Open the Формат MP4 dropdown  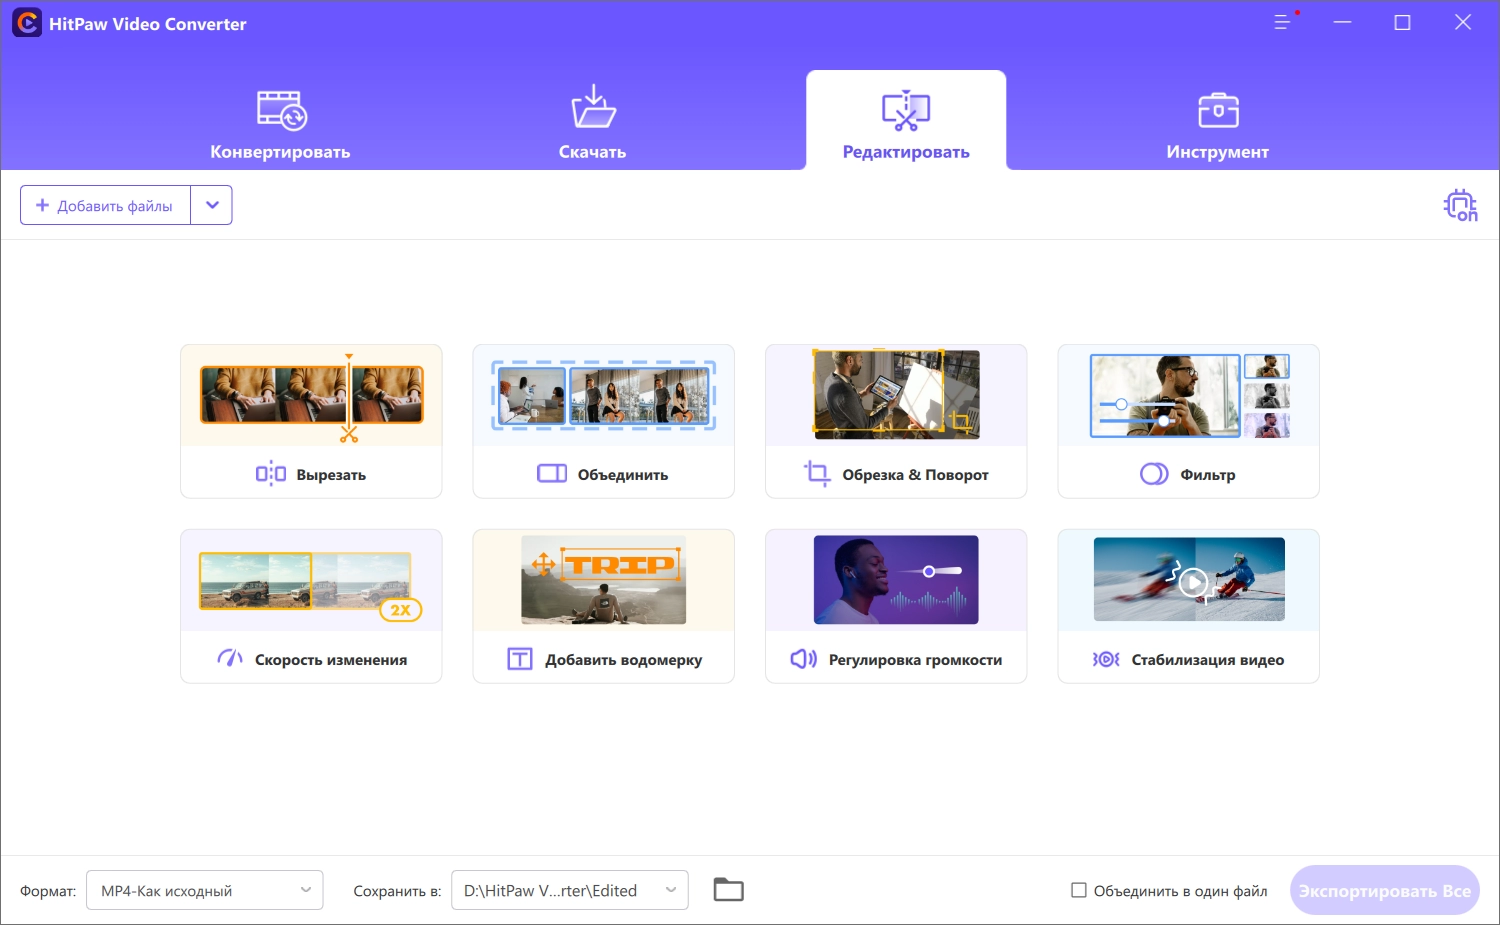[x=205, y=890]
